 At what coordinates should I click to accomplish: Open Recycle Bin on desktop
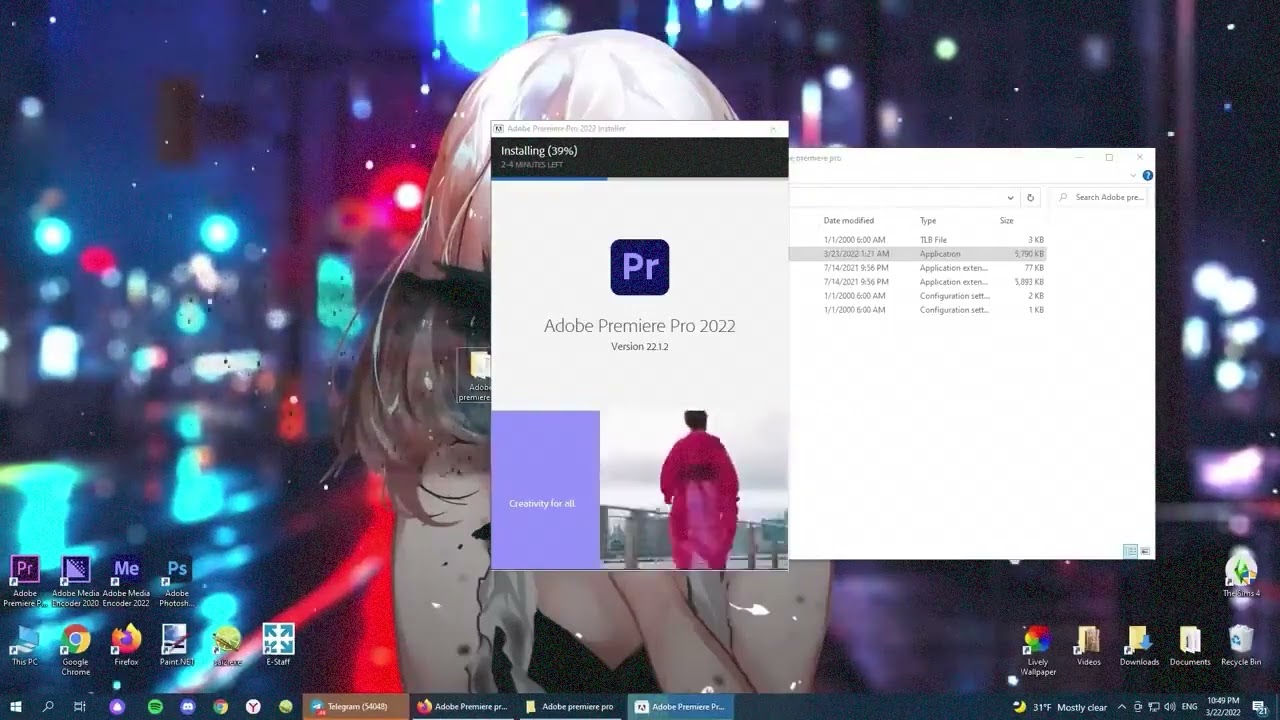(x=1241, y=646)
